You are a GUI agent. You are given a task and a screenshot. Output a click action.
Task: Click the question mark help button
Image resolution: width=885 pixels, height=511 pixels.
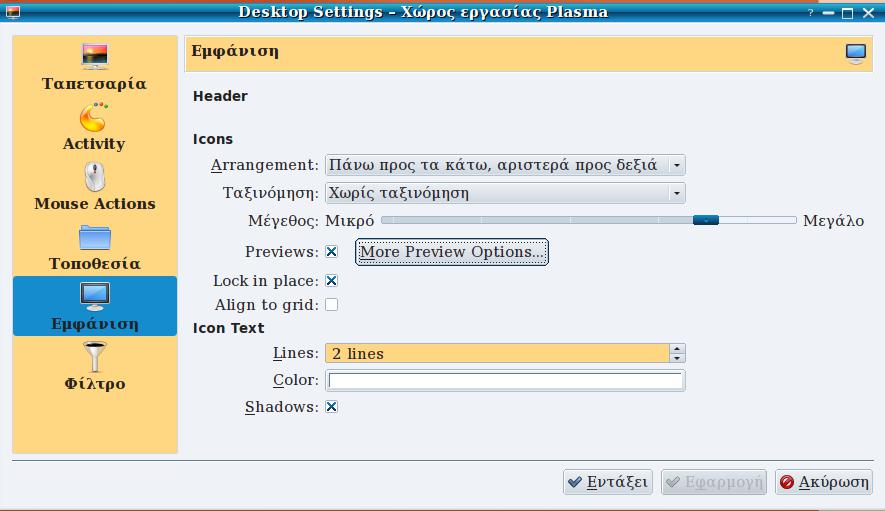[810, 12]
